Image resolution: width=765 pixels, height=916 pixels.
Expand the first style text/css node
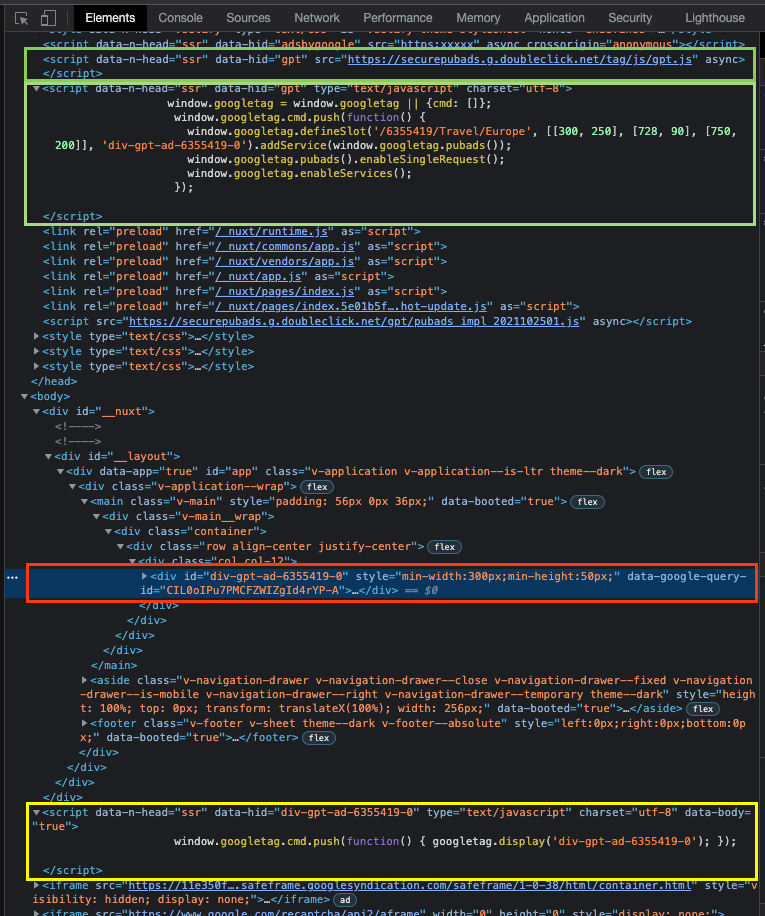click(x=37, y=336)
